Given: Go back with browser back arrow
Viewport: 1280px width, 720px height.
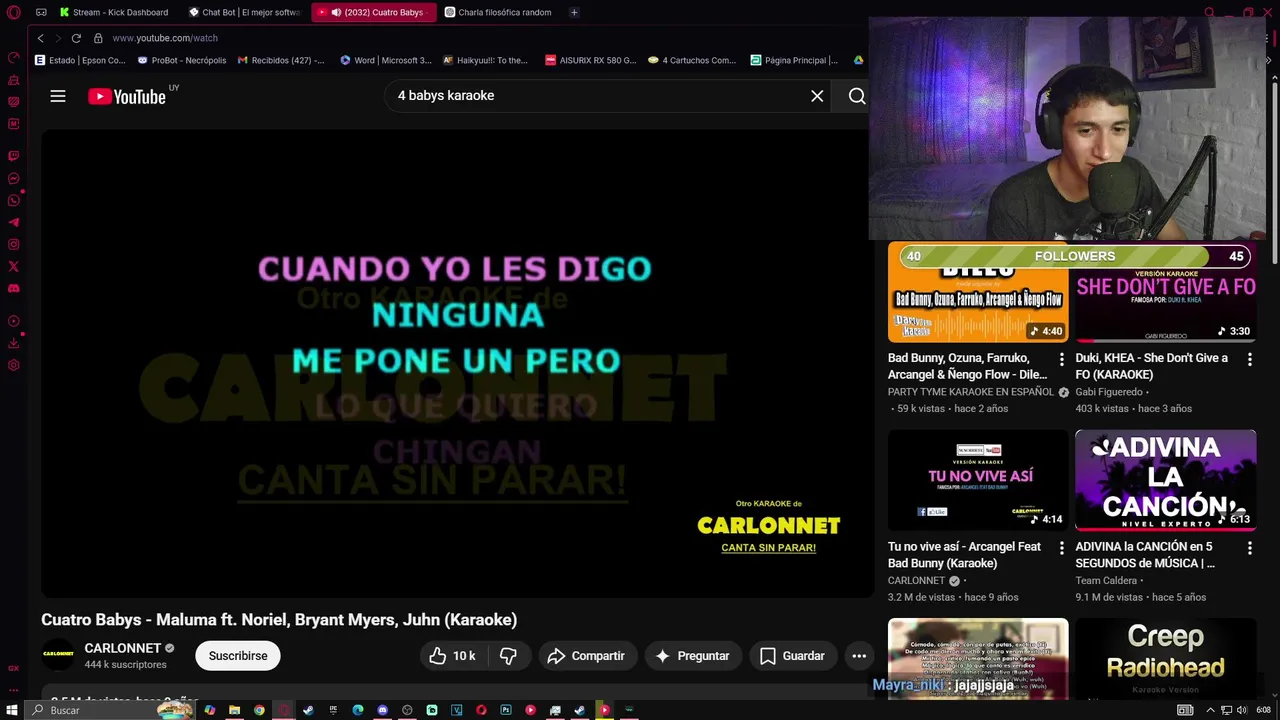Looking at the screenshot, I should point(40,38).
